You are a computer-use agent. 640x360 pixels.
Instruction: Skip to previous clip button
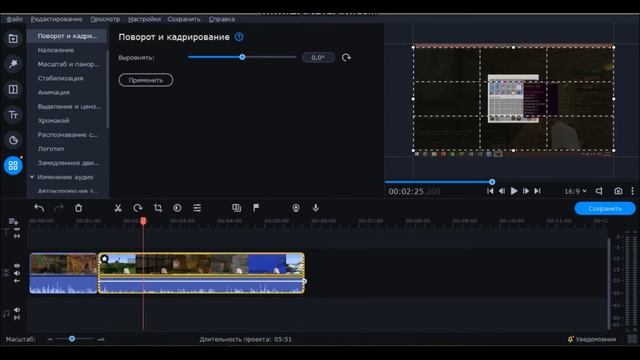point(490,191)
